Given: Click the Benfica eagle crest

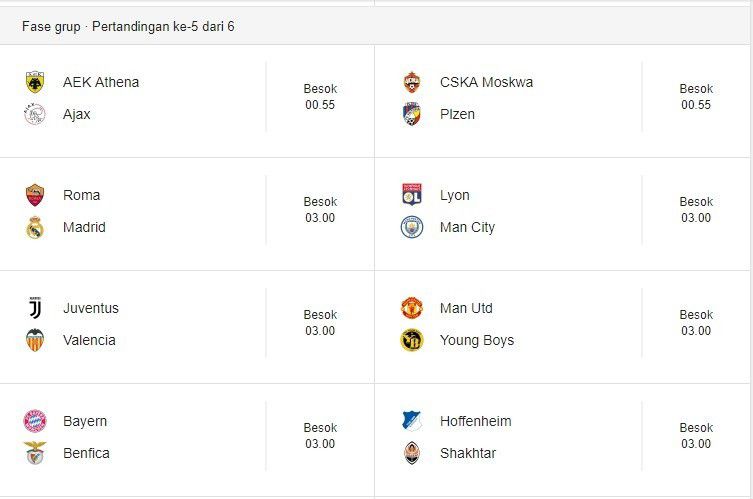Looking at the screenshot, I should click(35, 453).
